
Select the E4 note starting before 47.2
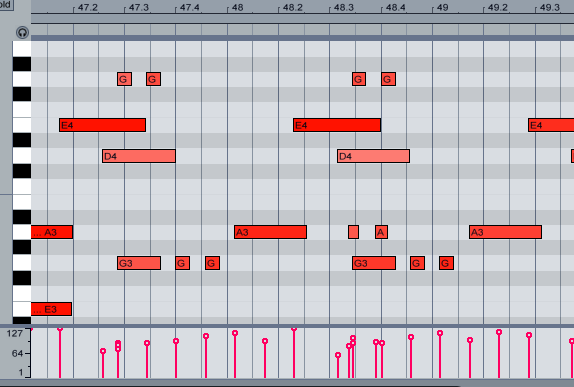[x=102, y=125]
